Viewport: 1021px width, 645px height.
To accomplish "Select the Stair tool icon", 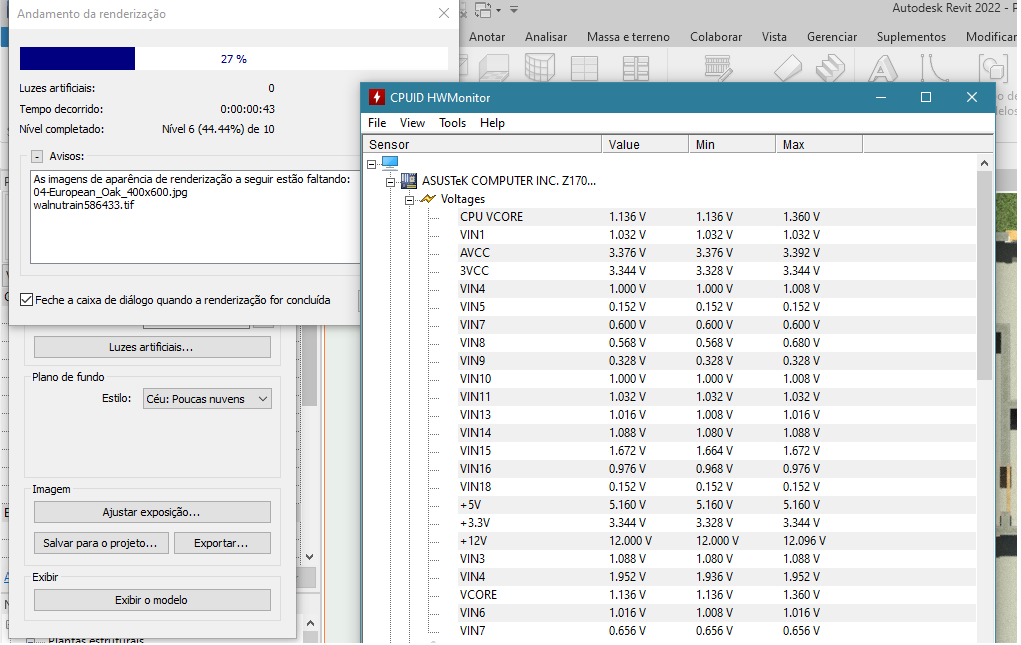I will tap(830, 68).
